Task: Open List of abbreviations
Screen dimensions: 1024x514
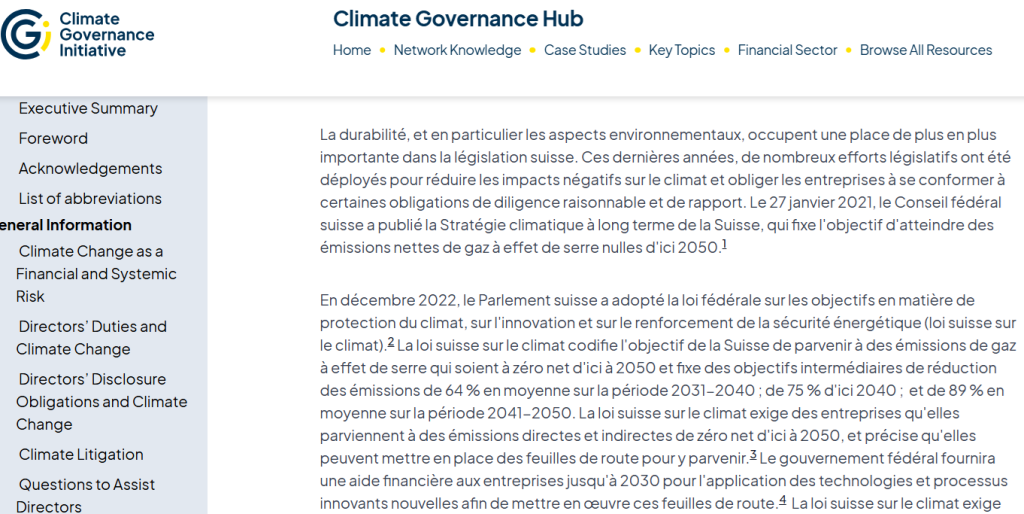Action: tap(90, 199)
